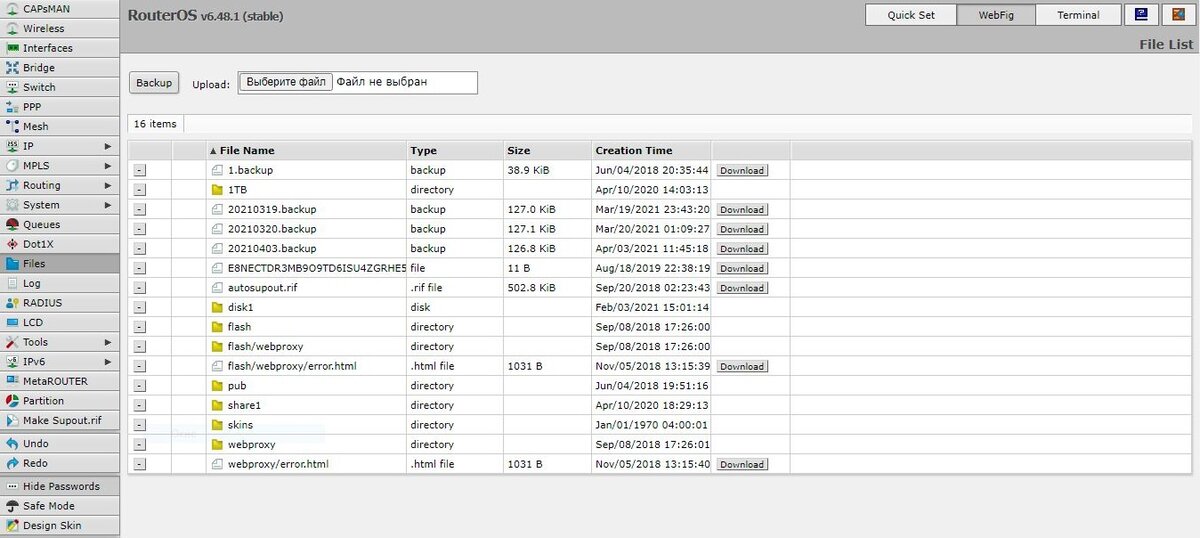Click the webproxy directory name

click(x=251, y=444)
